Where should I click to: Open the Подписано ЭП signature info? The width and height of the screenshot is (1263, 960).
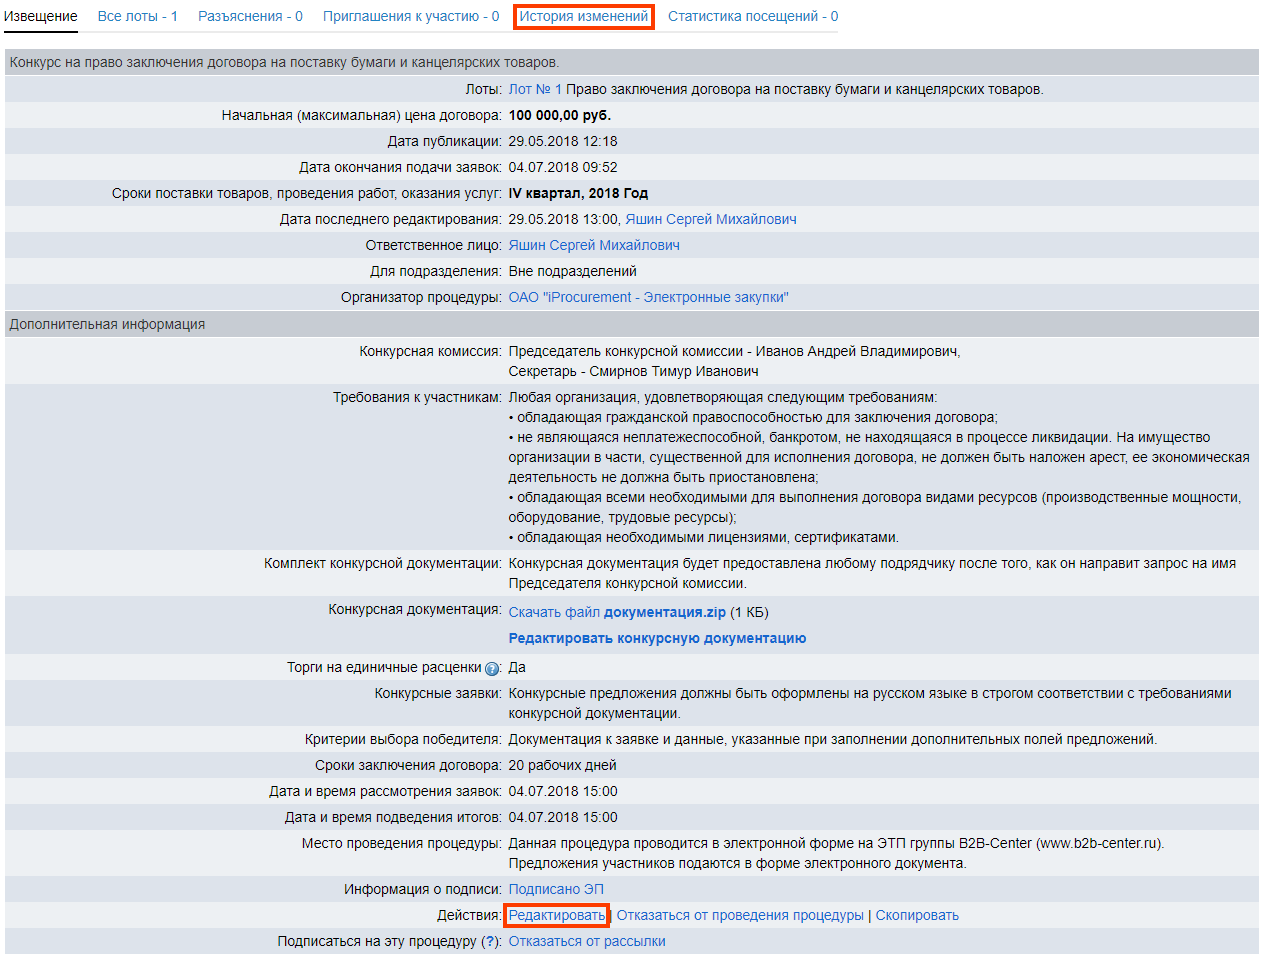pyautogui.click(x=555, y=889)
